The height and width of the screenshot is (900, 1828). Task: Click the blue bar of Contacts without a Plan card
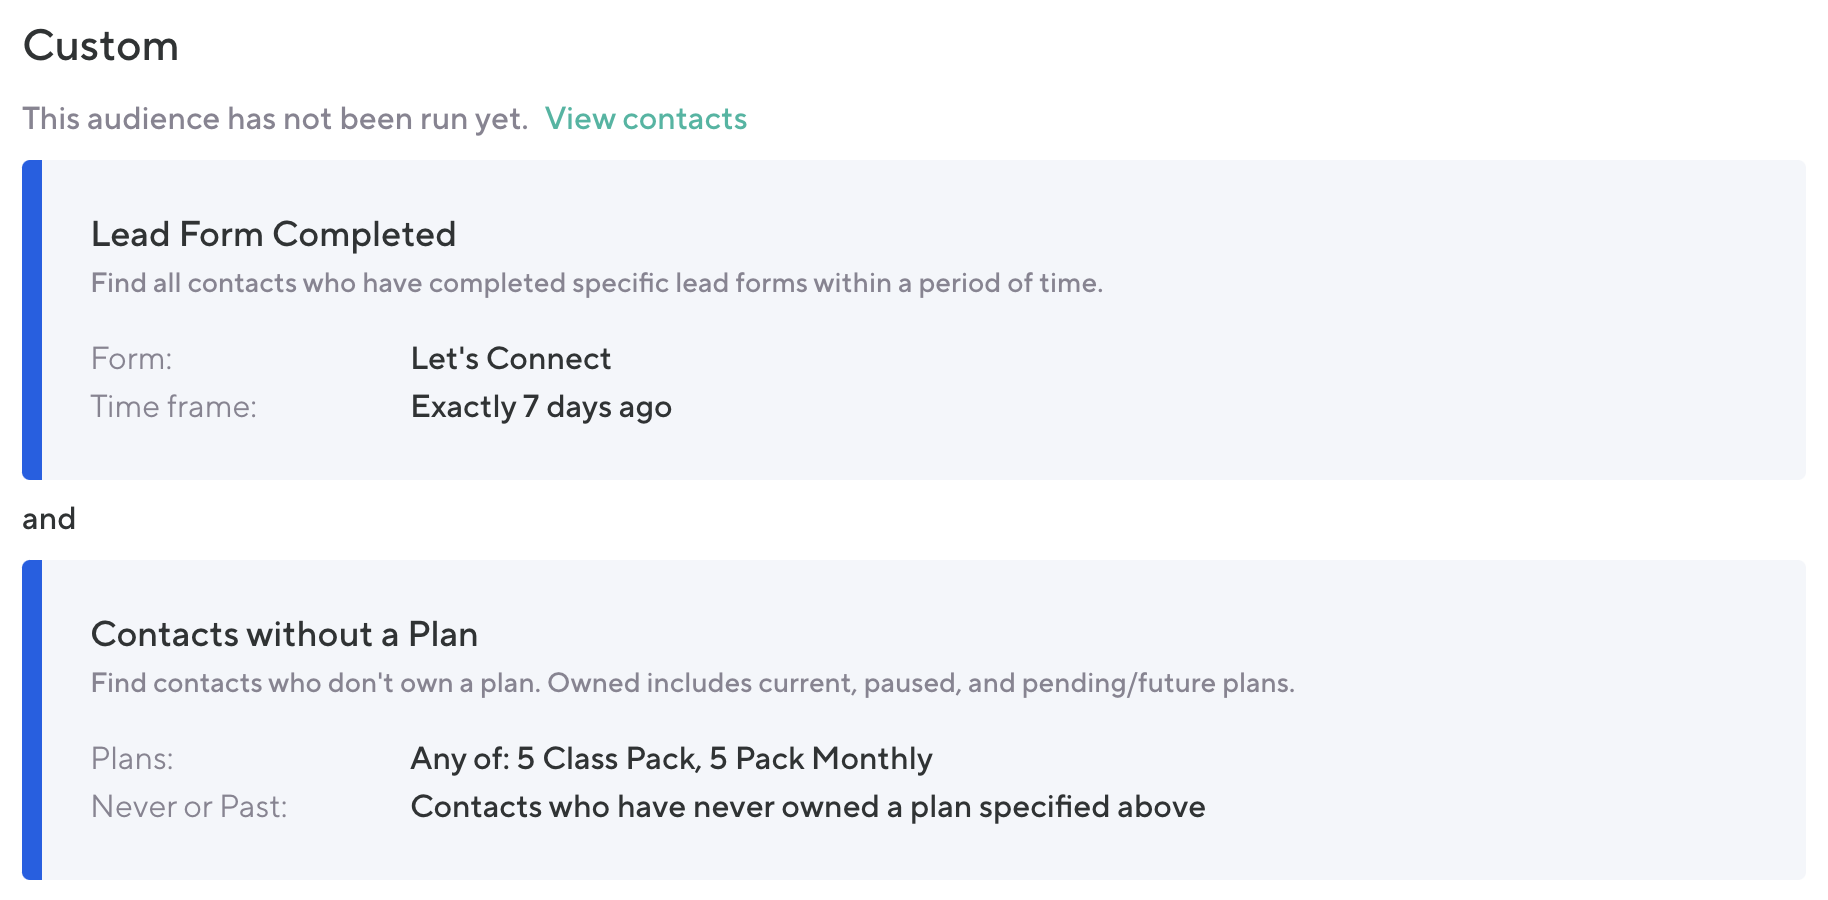point(32,720)
